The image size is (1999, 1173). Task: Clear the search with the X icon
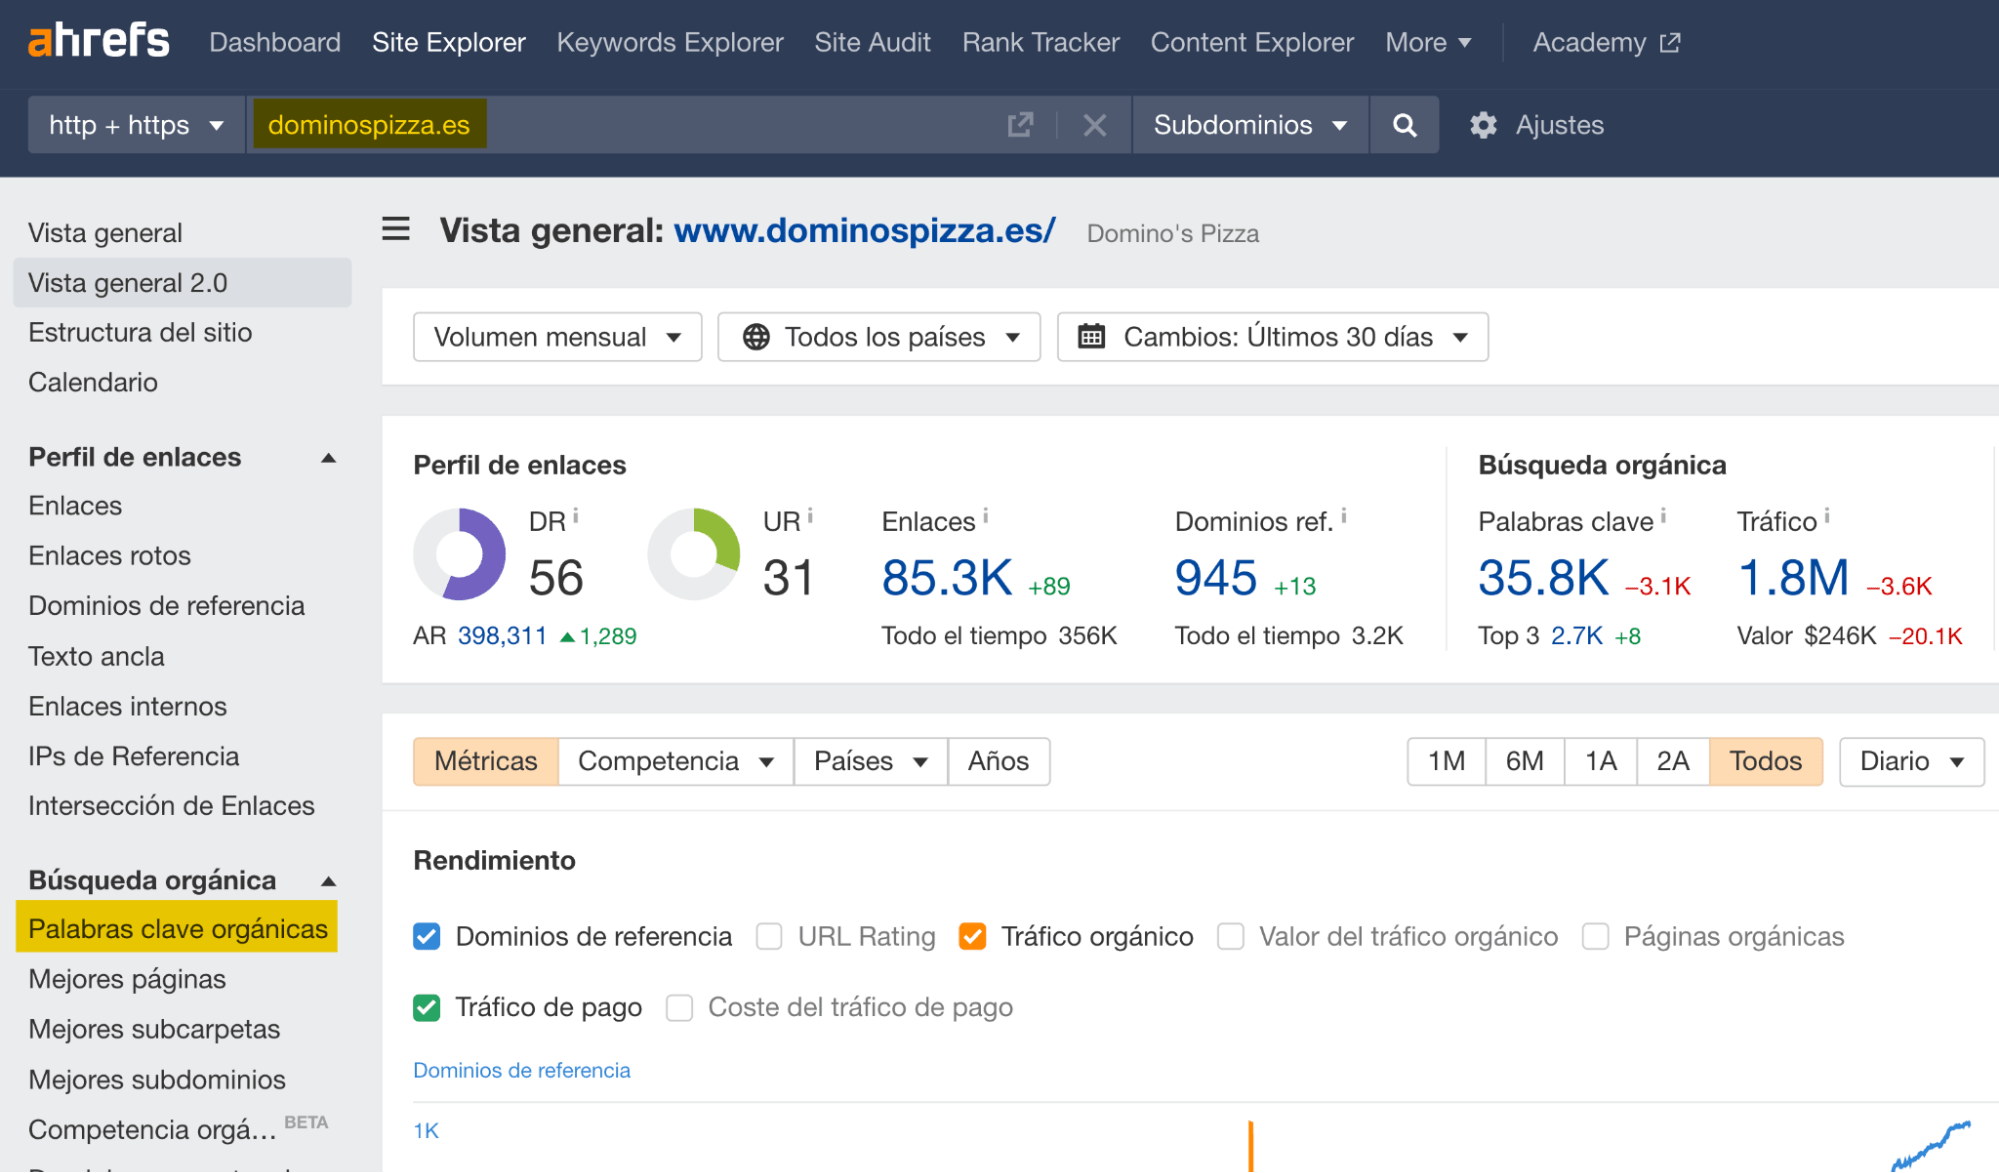1094,124
